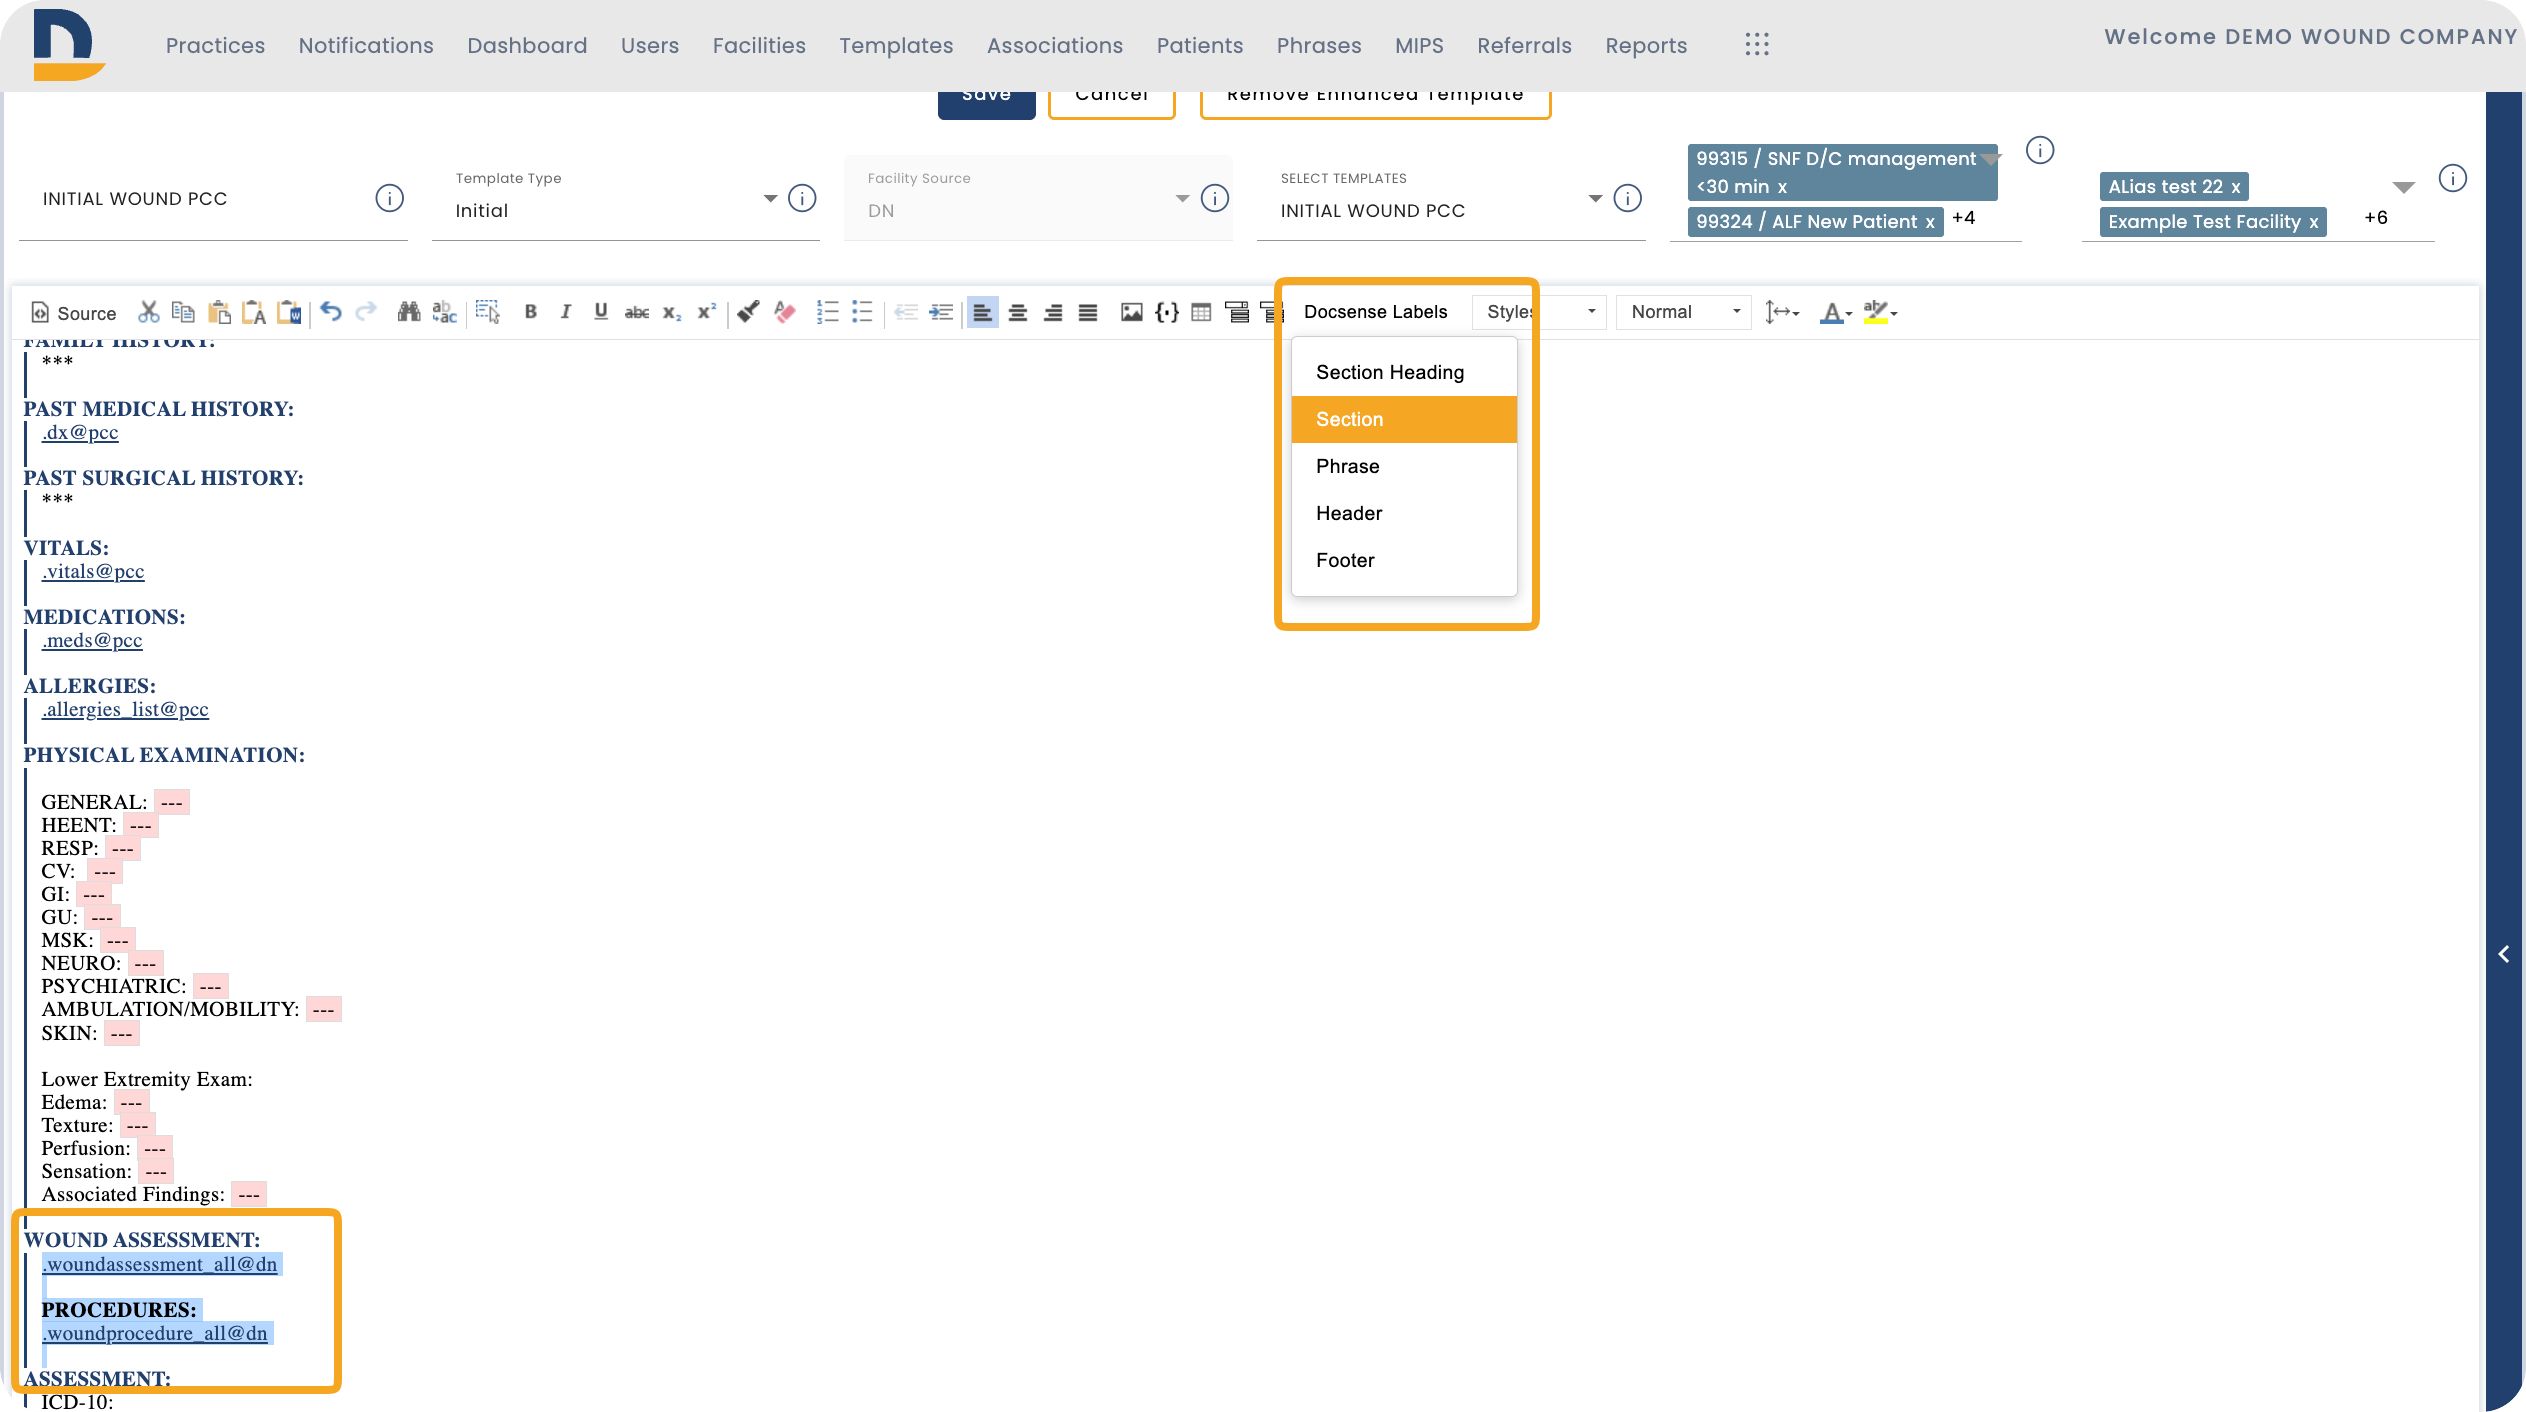Open Find with binoculars icon
This screenshot has width=2526, height=1412.
(408, 312)
